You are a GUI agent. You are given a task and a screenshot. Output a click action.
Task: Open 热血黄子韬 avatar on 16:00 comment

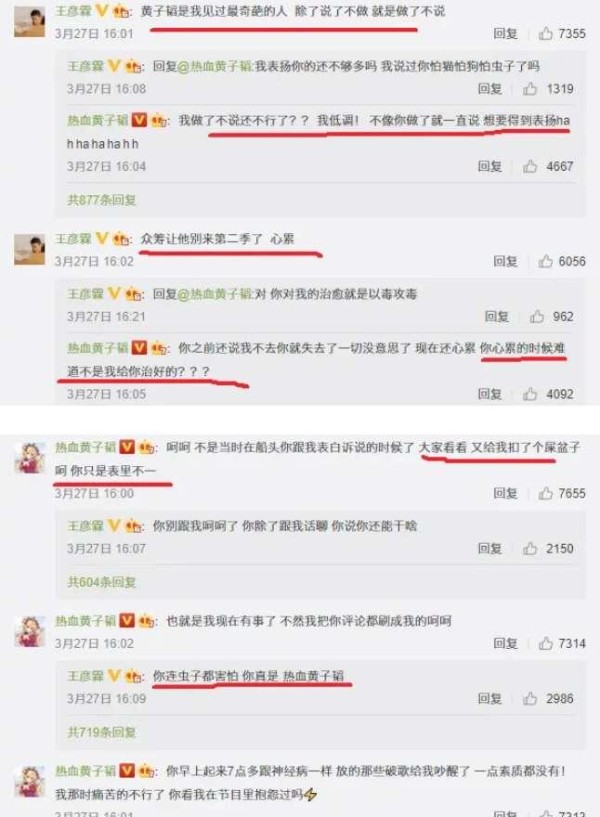point(29,458)
